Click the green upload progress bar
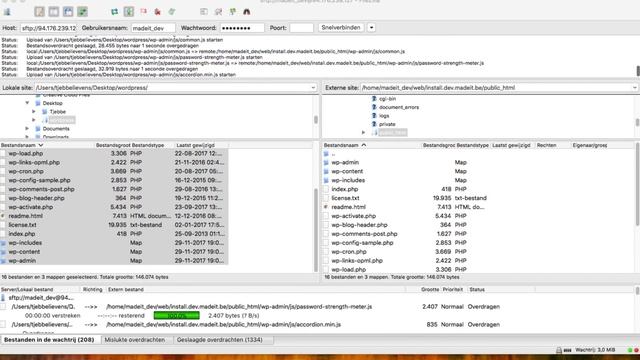The width and height of the screenshot is (640, 360). [x=176, y=316]
